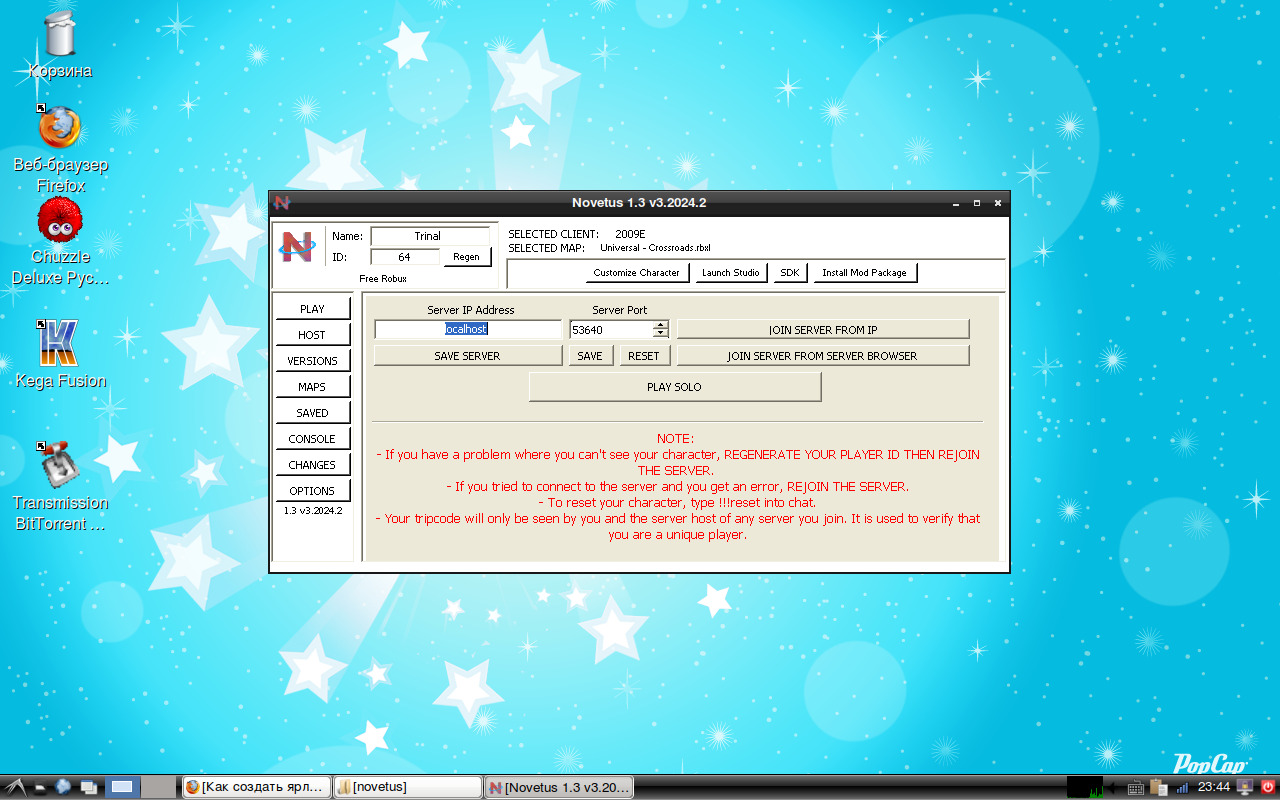This screenshot has height=800, width=1280.
Task: Switch to the PLAY tab
Action: pyautogui.click(x=313, y=309)
